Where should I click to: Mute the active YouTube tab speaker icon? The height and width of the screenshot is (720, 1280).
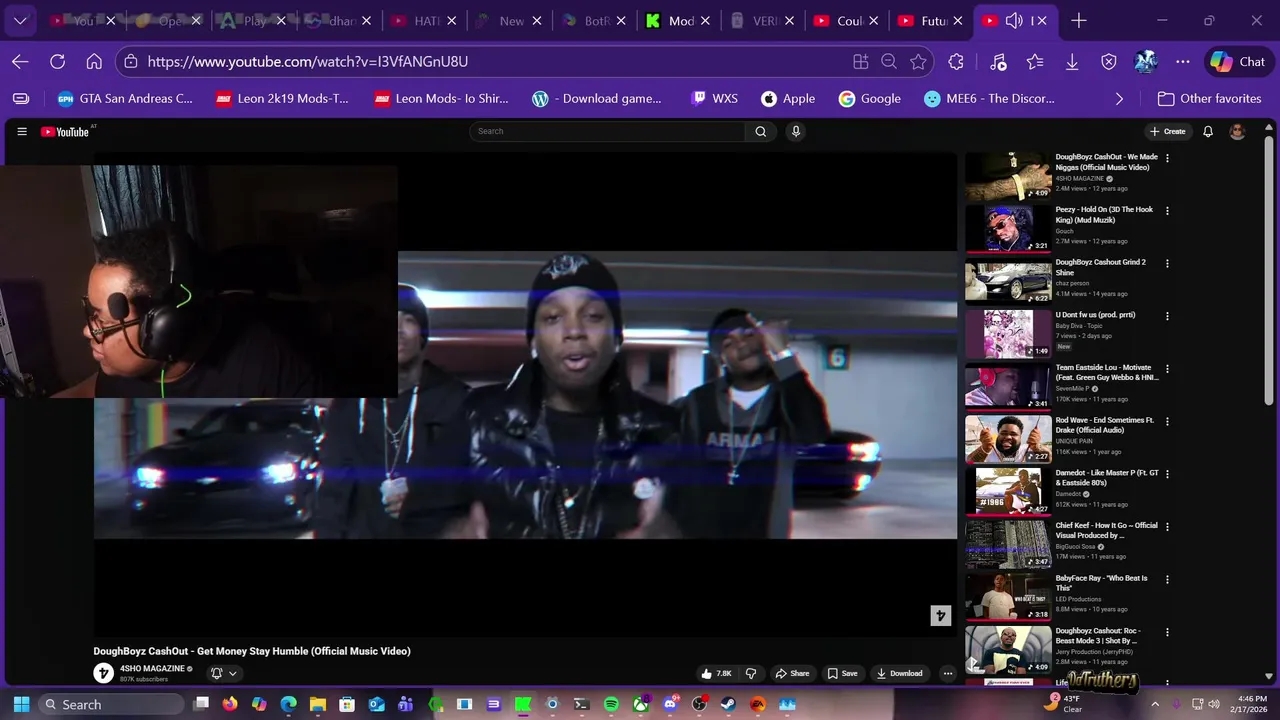click(1013, 20)
